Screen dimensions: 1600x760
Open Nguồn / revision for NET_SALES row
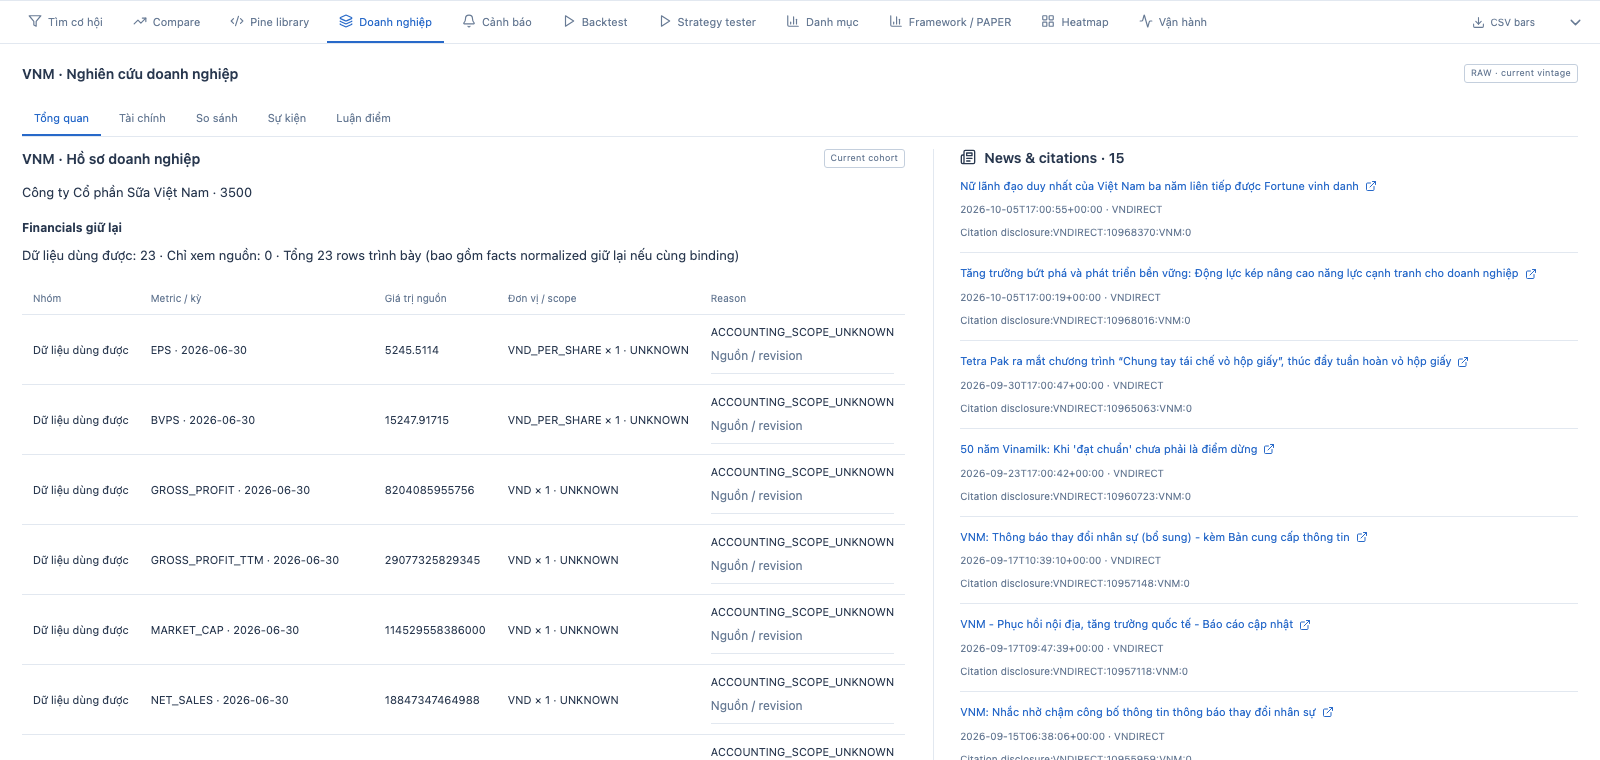pyautogui.click(x=756, y=706)
